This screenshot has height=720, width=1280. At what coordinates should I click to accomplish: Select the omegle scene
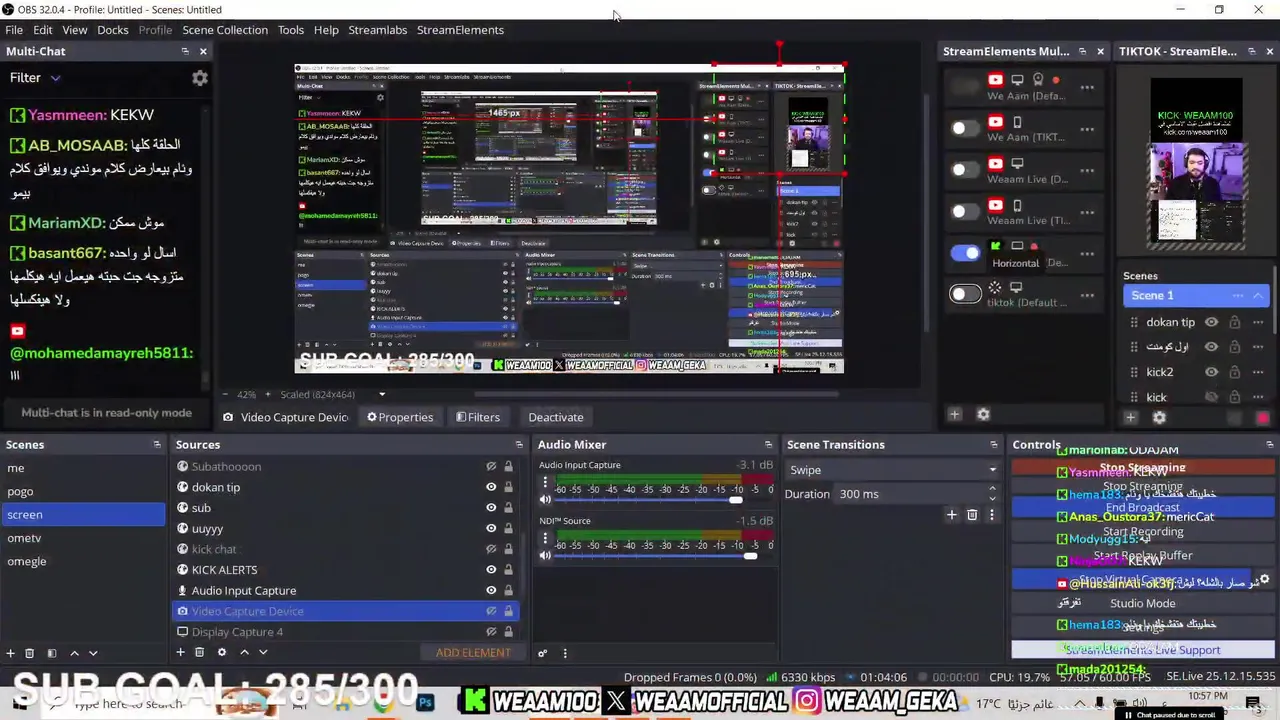click(83, 561)
